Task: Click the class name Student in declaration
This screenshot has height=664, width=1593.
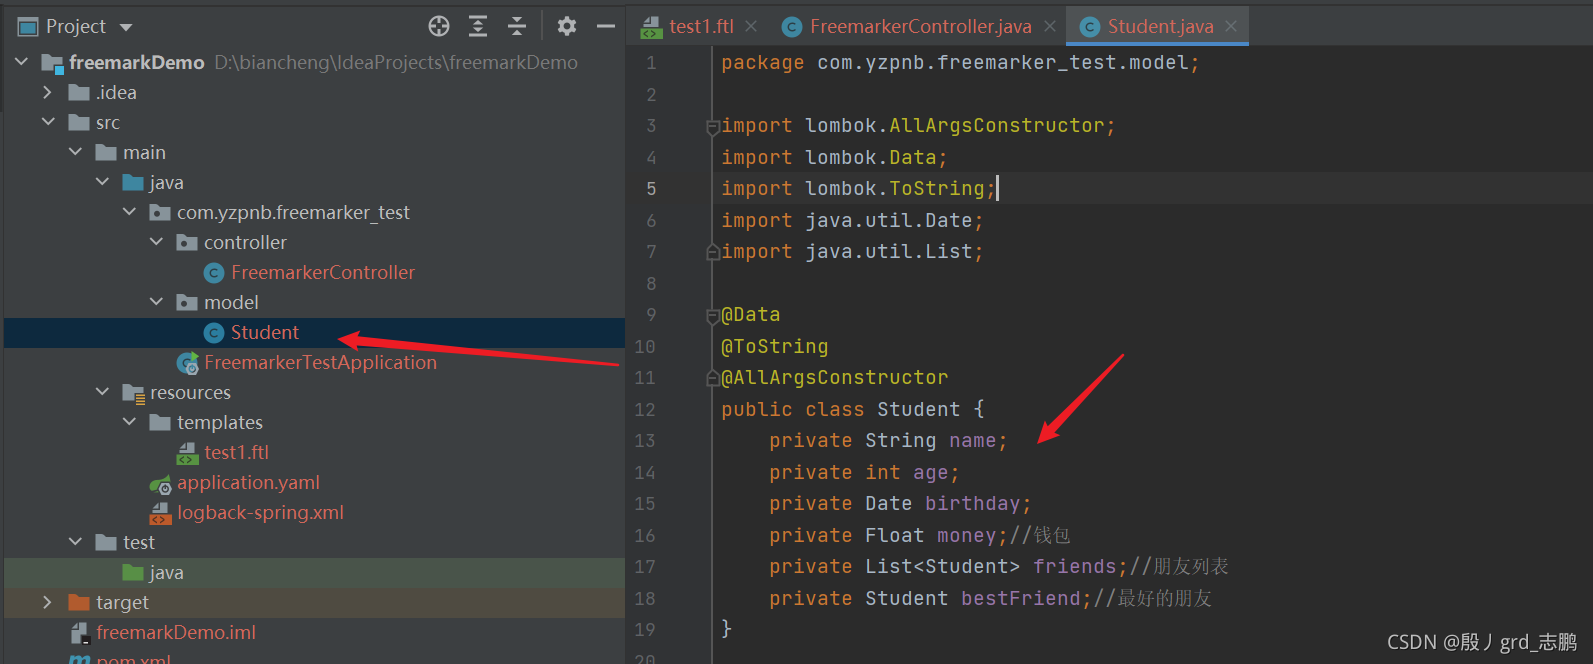Action: click(918, 410)
